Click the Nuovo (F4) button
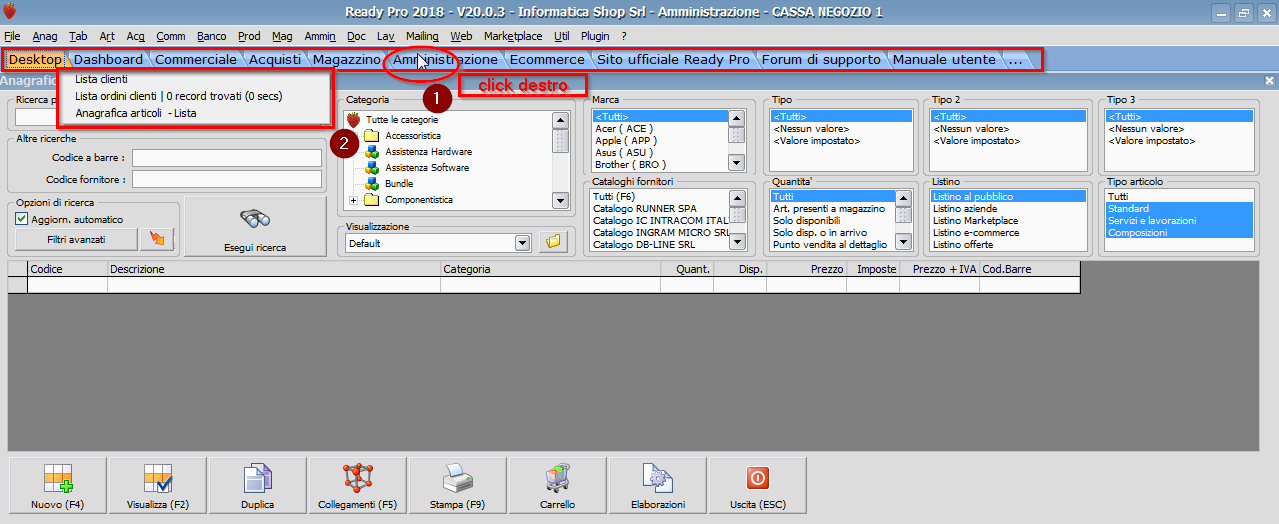Screen dimensions: 1279x524 point(57,485)
